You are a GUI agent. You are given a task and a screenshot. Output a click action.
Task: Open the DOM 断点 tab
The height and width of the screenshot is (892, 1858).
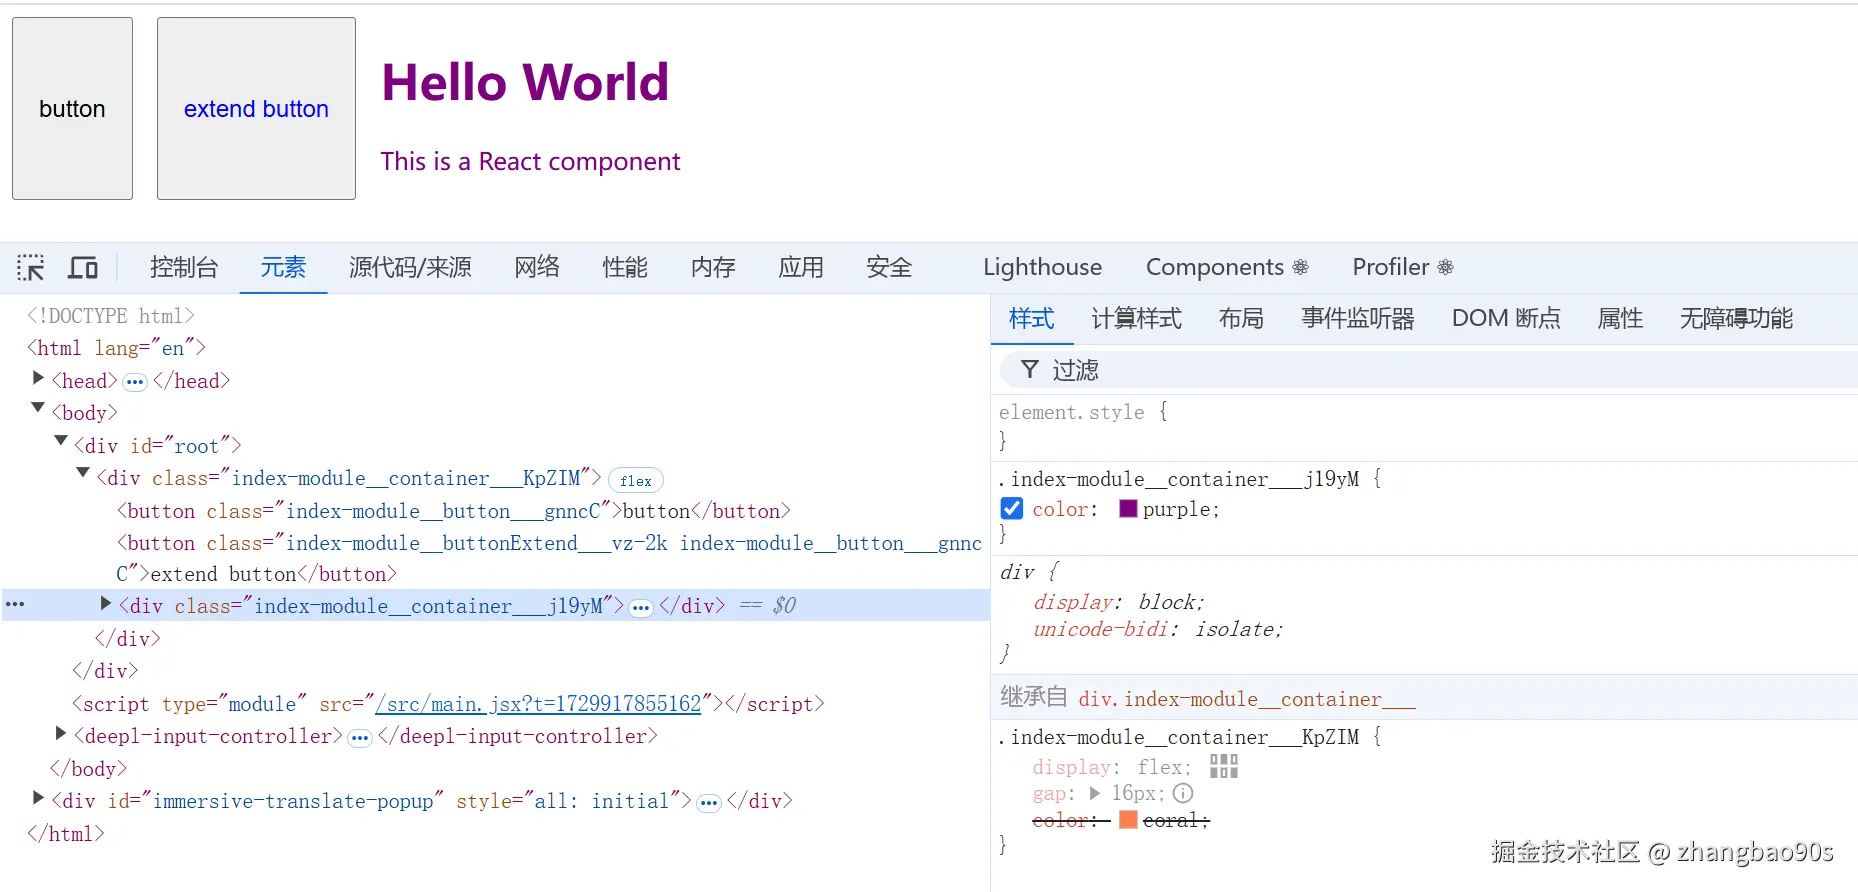[x=1506, y=319]
